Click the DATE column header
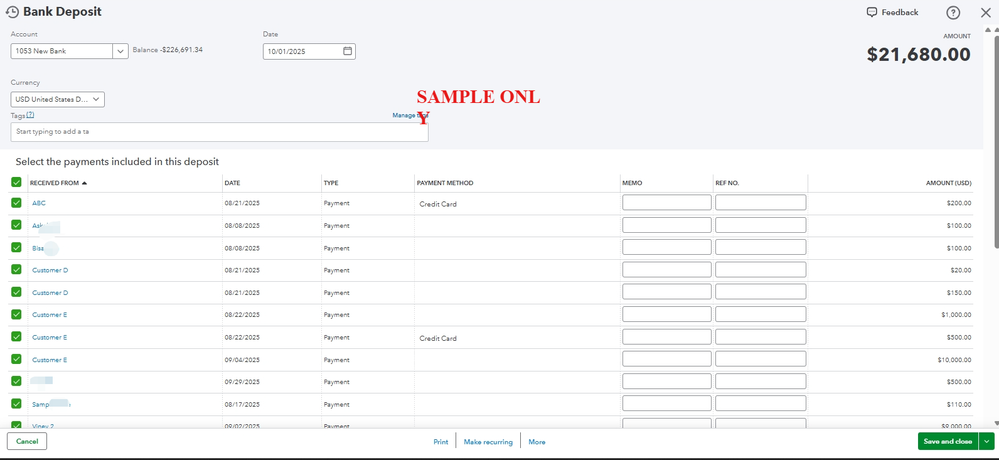The height and width of the screenshot is (460, 999). pos(232,183)
